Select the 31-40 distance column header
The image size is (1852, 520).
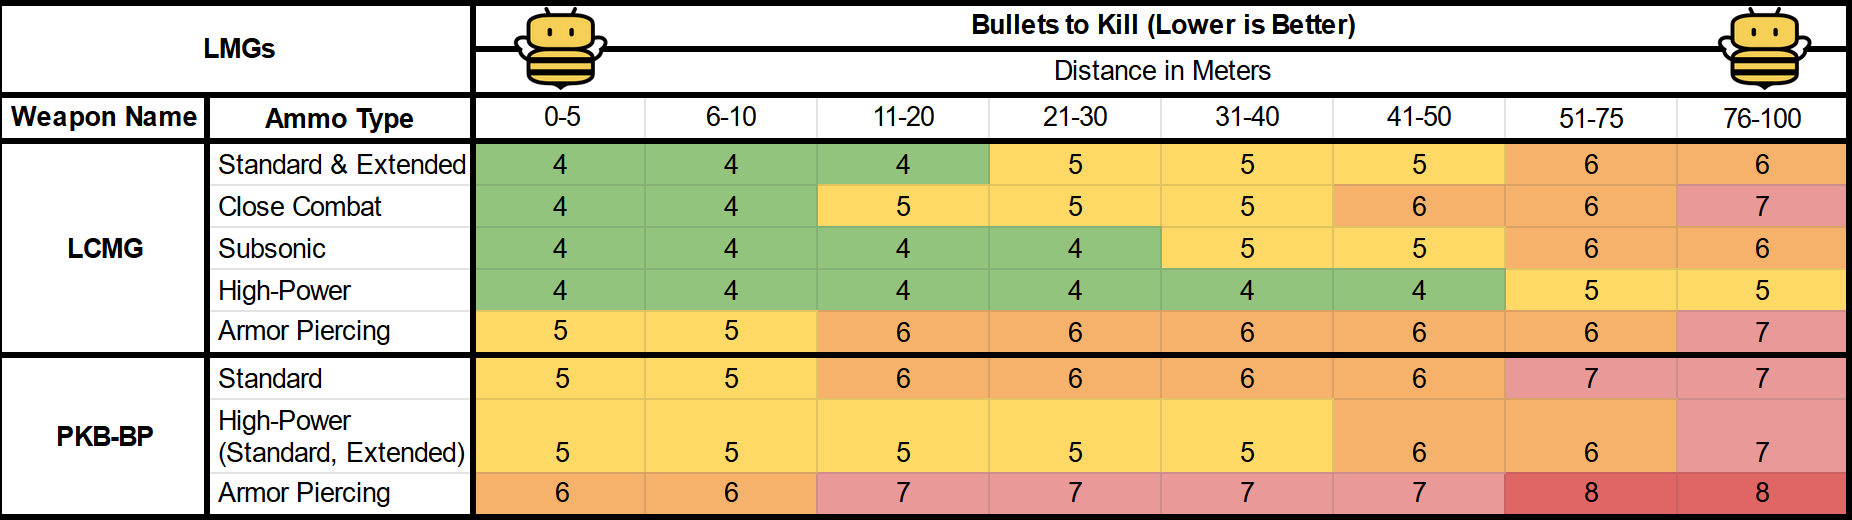click(x=1247, y=117)
